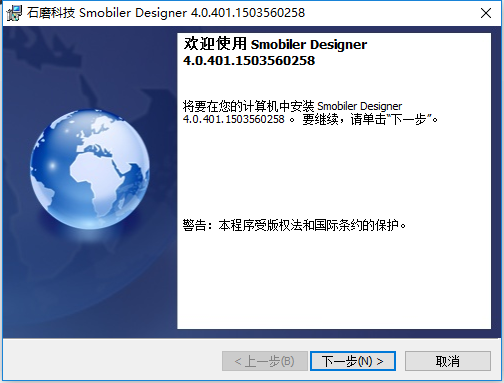Image resolution: width=504 pixels, height=383 pixels.
Task: Close the Smobiler Designer installer window
Action: pos(486,13)
